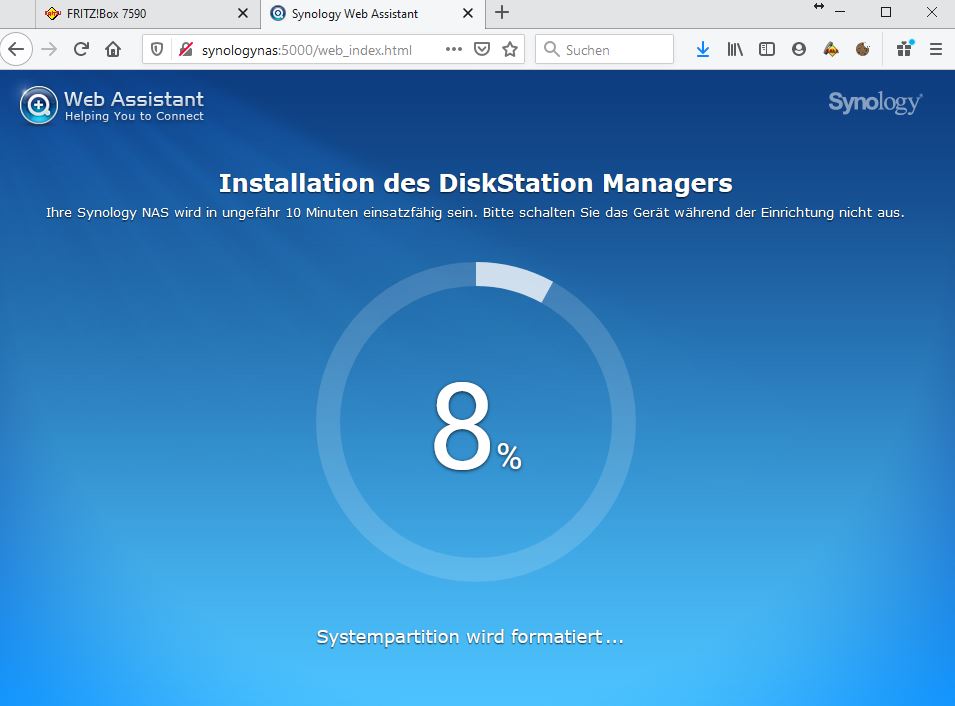Click the 8% progress value
The height and width of the screenshot is (706, 955).
point(476,426)
